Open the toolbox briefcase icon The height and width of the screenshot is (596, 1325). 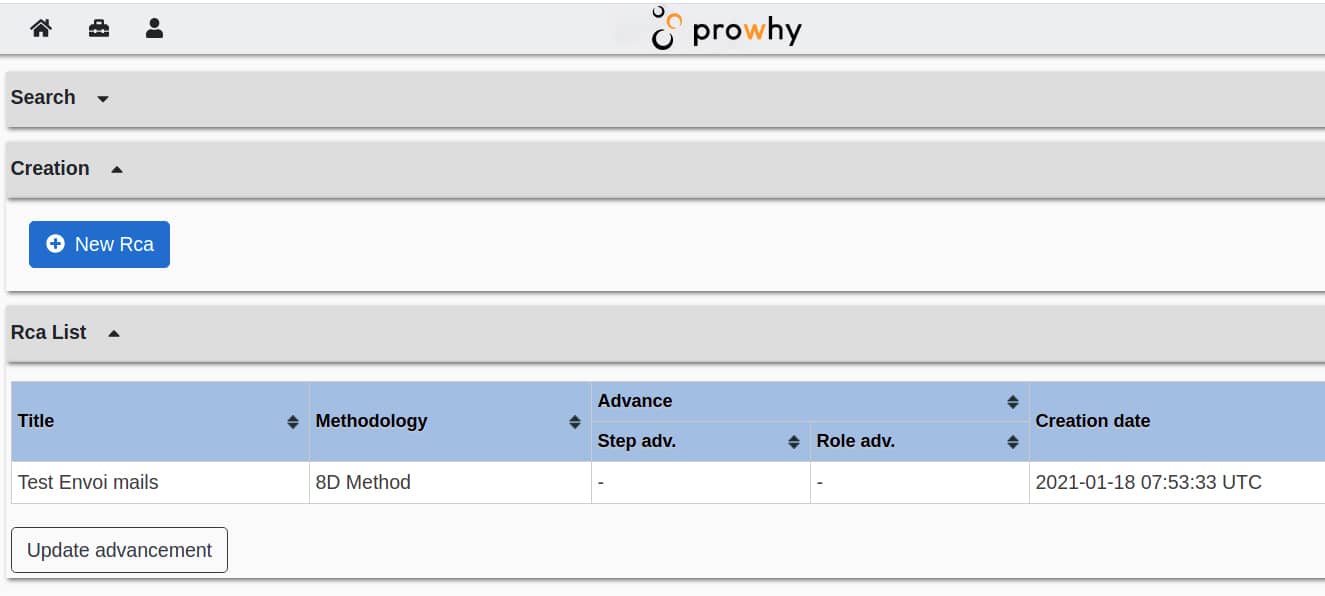(x=99, y=29)
